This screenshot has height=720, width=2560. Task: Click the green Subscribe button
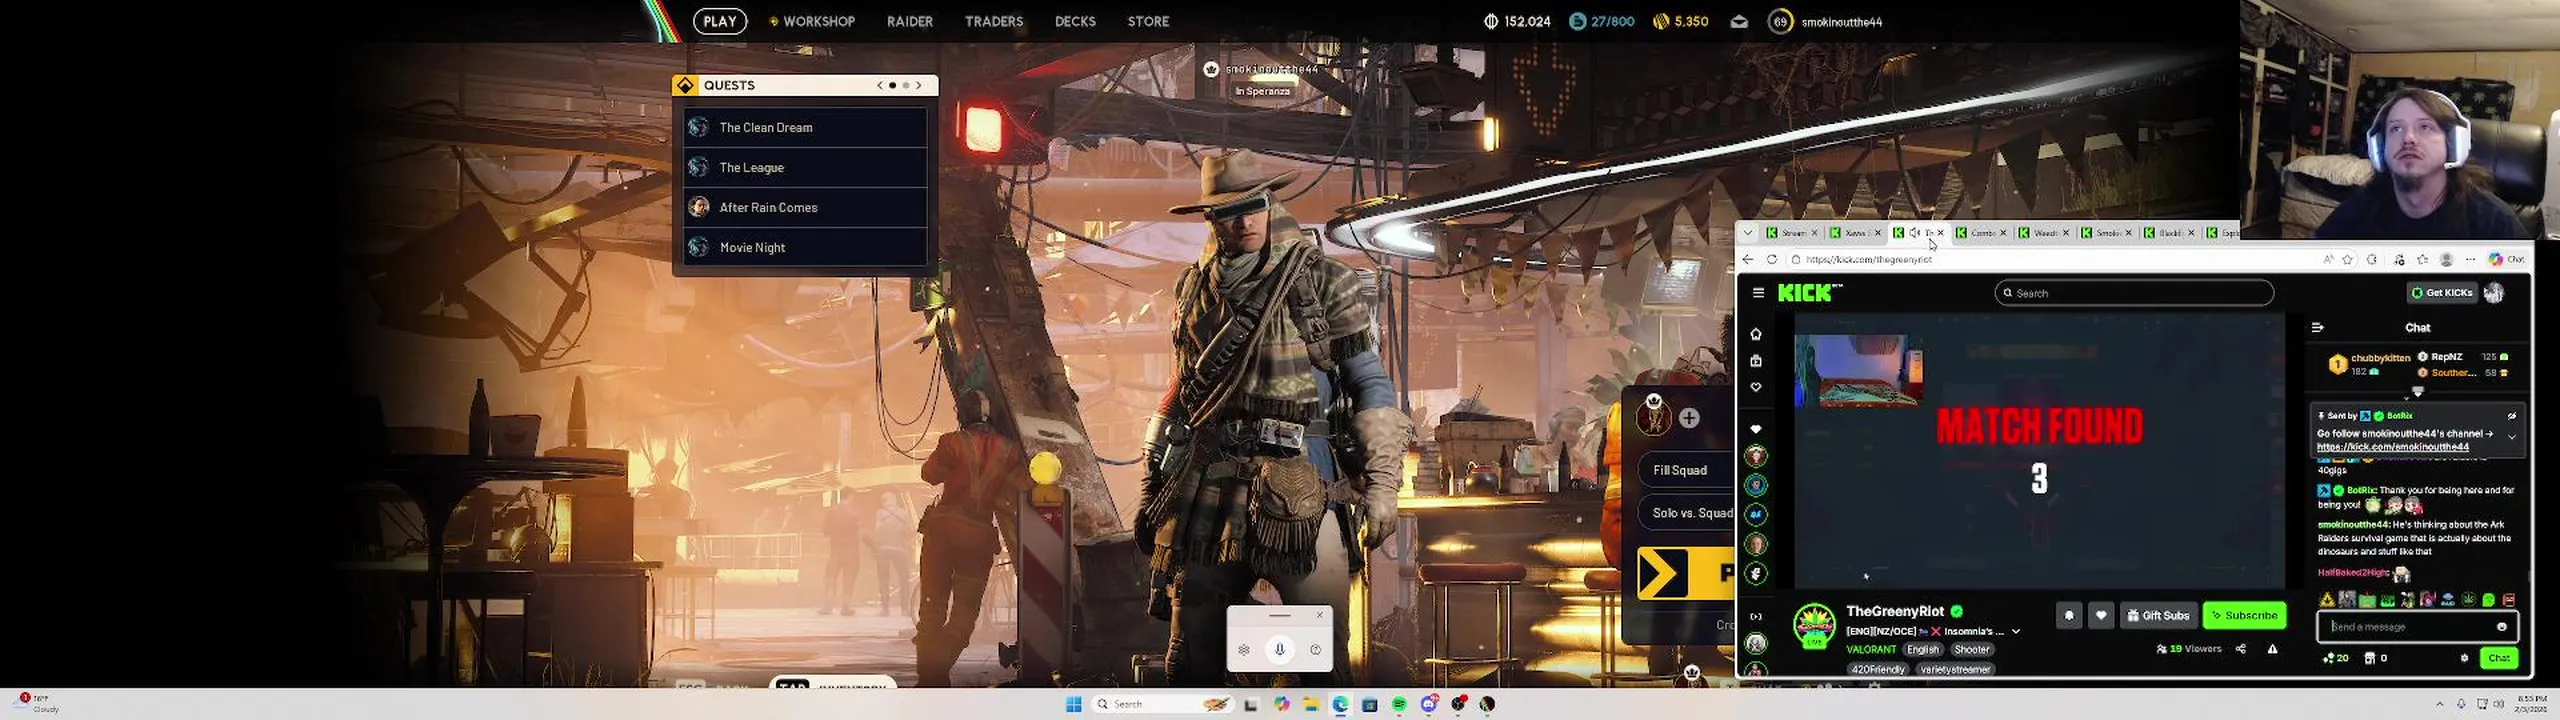pyautogui.click(x=2244, y=615)
